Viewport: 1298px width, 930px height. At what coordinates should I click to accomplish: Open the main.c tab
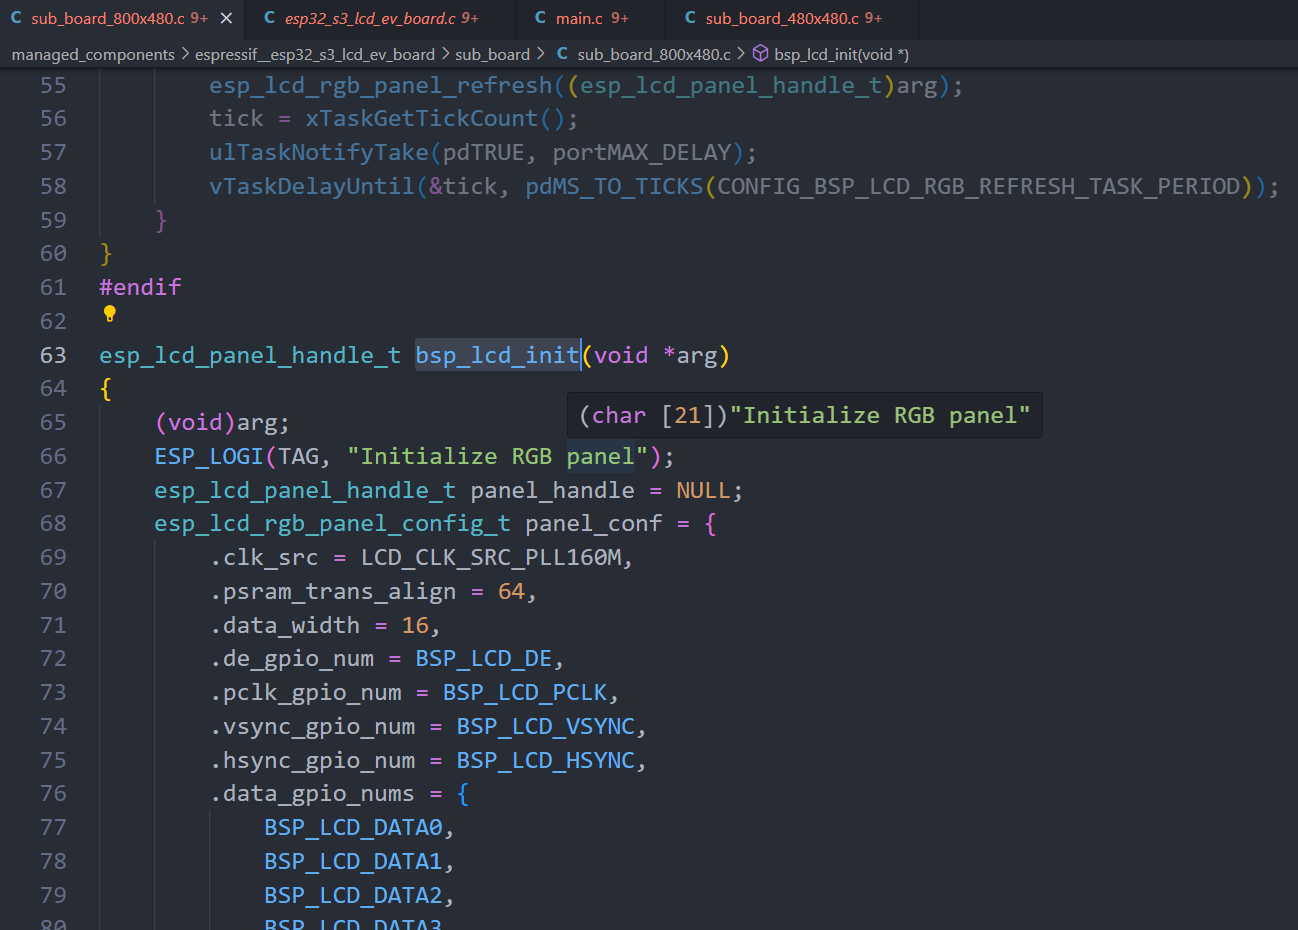pos(592,18)
